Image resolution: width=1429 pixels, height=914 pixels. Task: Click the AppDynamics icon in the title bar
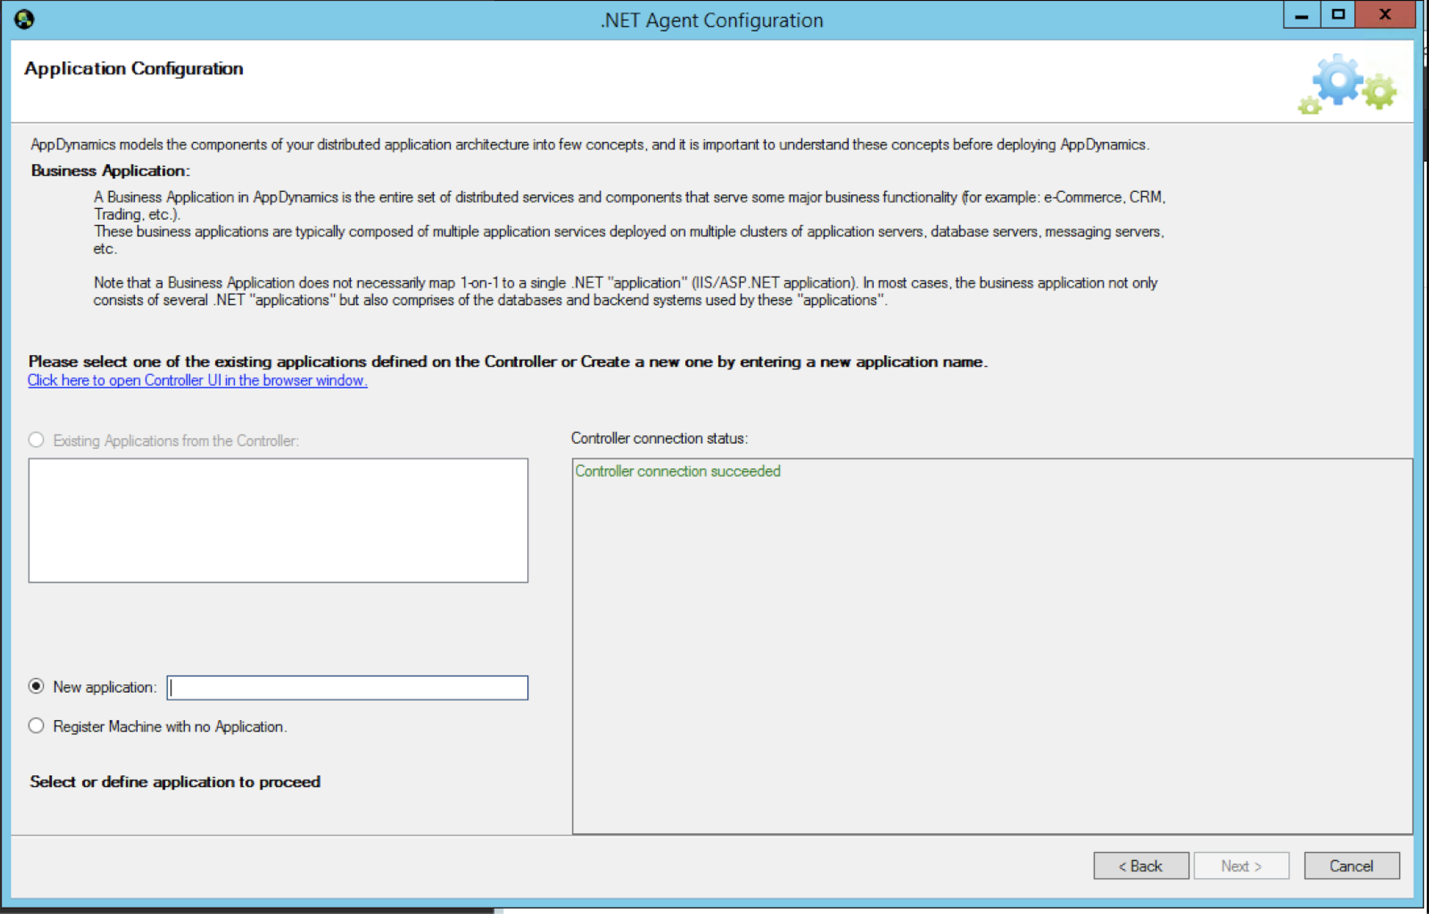(x=24, y=19)
